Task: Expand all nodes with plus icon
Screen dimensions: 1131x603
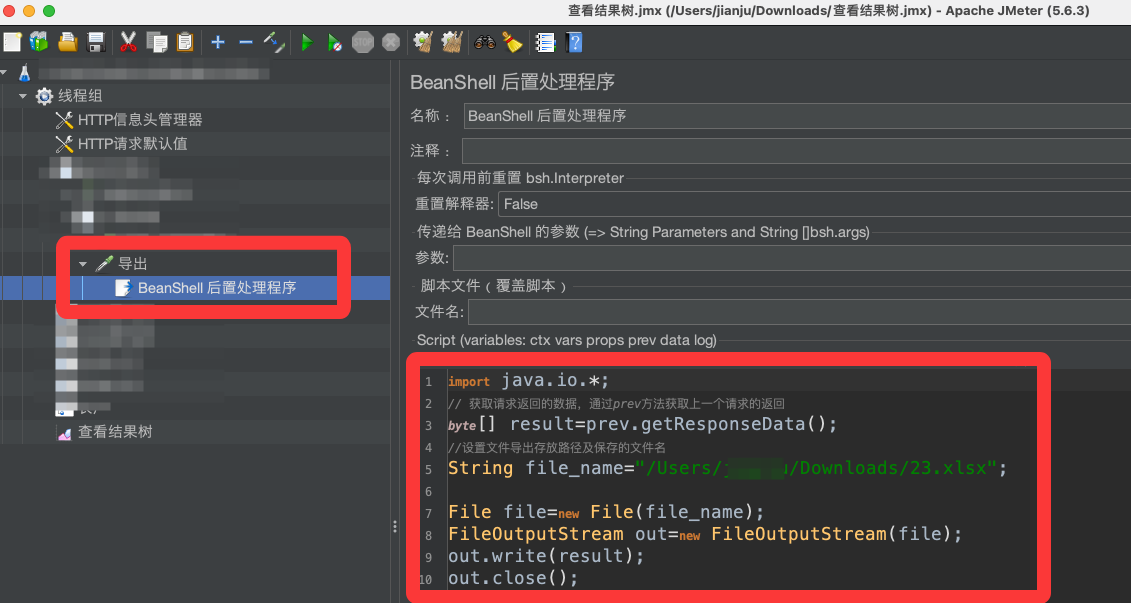Action: (x=218, y=43)
